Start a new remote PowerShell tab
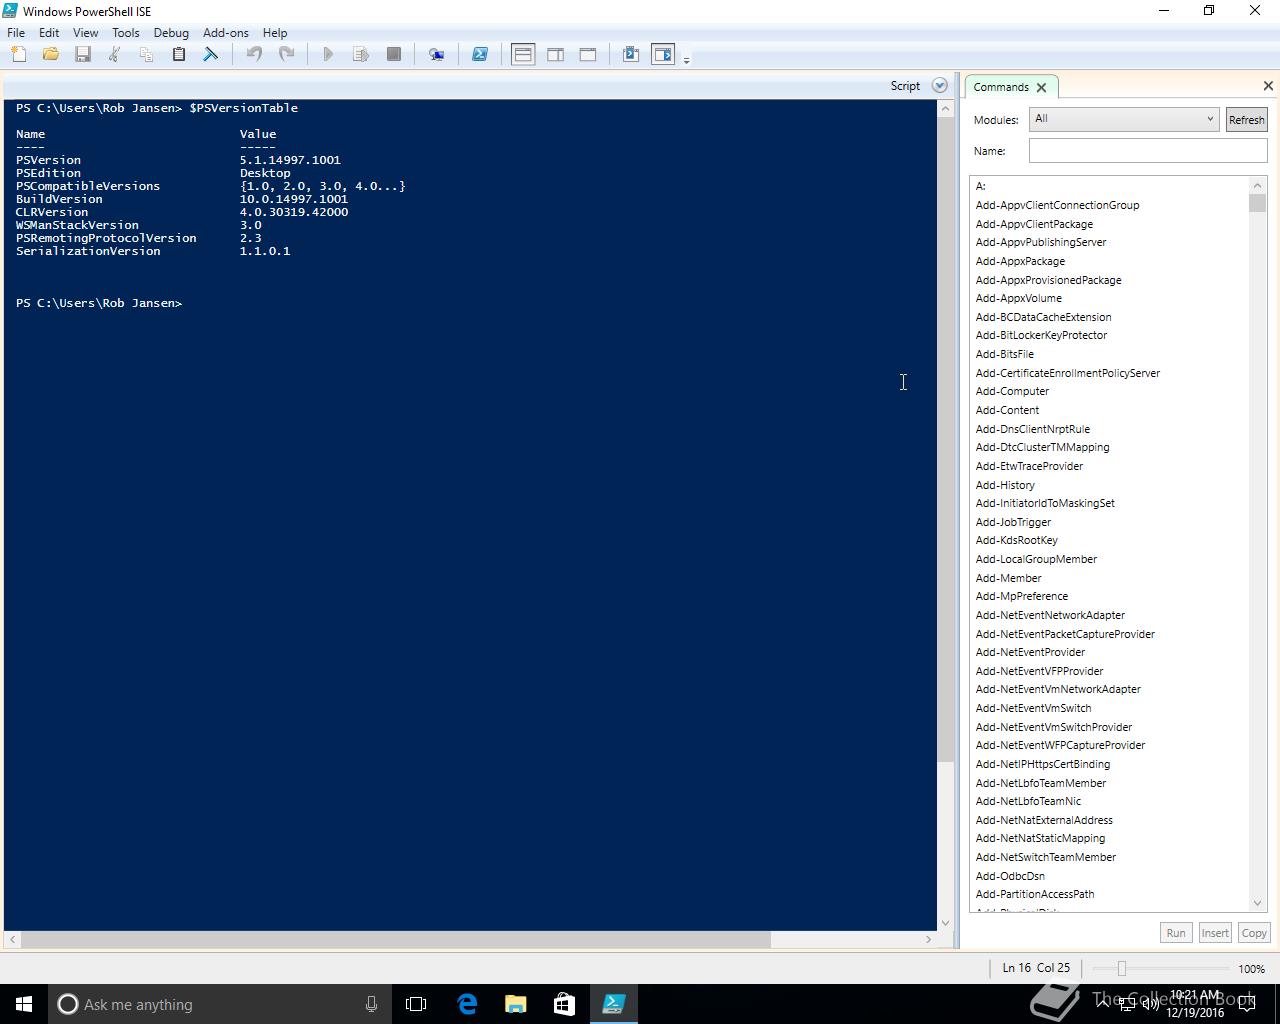This screenshot has width=1280, height=1024. pyautogui.click(x=436, y=55)
